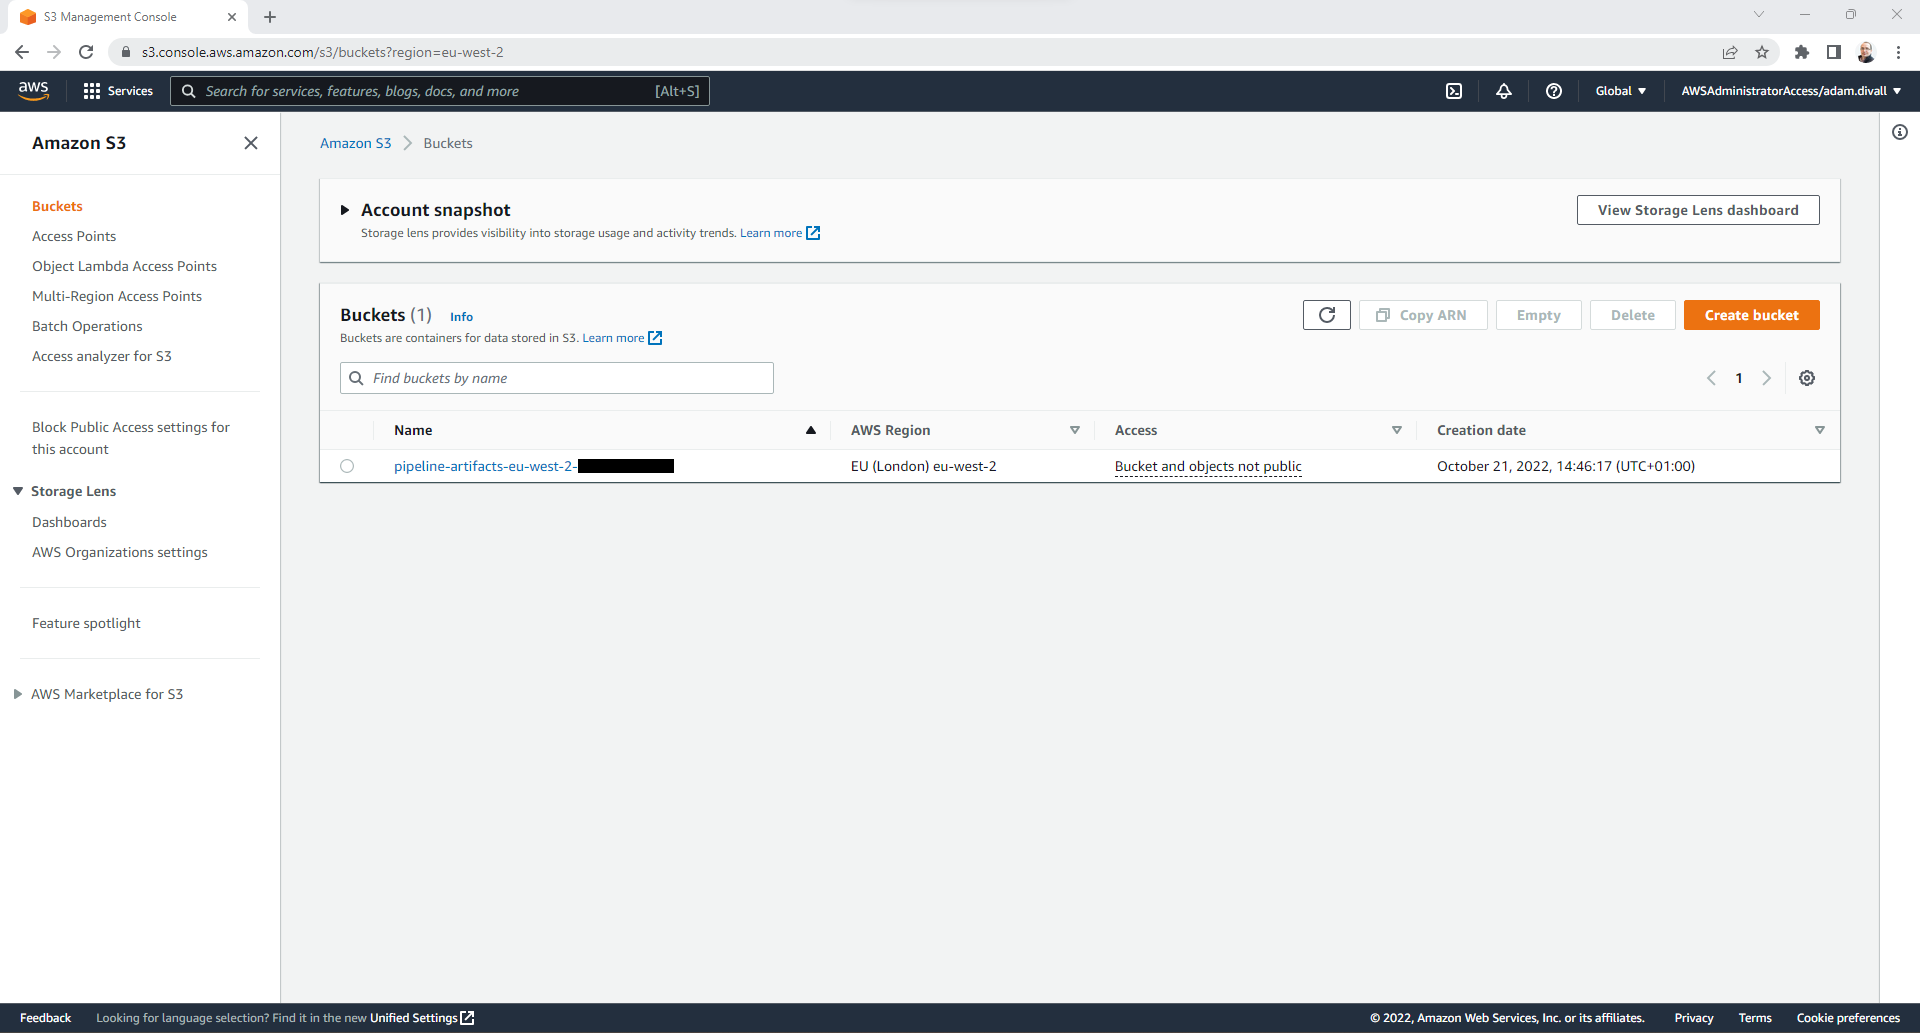Image resolution: width=1920 pixels, height=1033 pixels.
Task: Go to previous page of buckets
Action: pos(1711,378)
